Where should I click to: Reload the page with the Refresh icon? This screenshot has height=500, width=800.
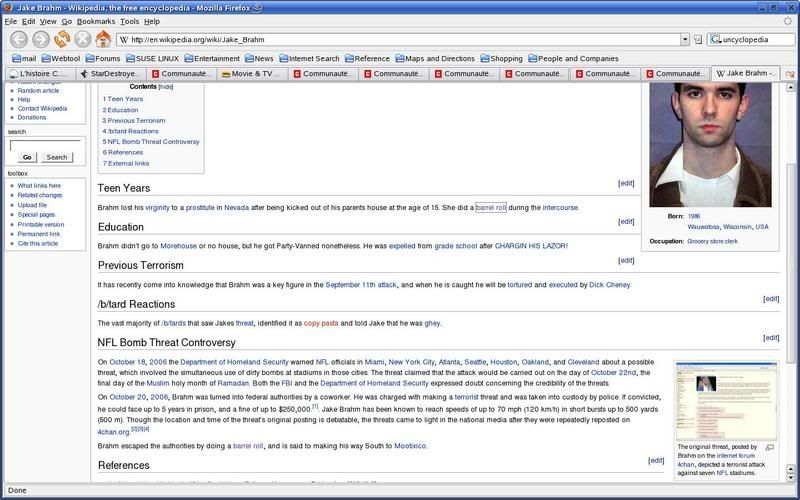(x=62, y=39)
